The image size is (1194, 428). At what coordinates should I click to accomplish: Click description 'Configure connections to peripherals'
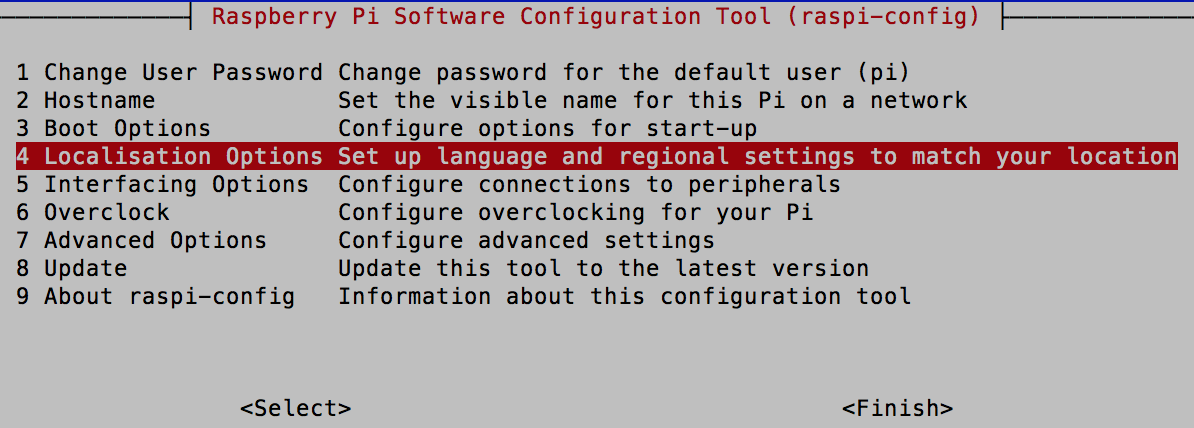click(x=589, y=184)
